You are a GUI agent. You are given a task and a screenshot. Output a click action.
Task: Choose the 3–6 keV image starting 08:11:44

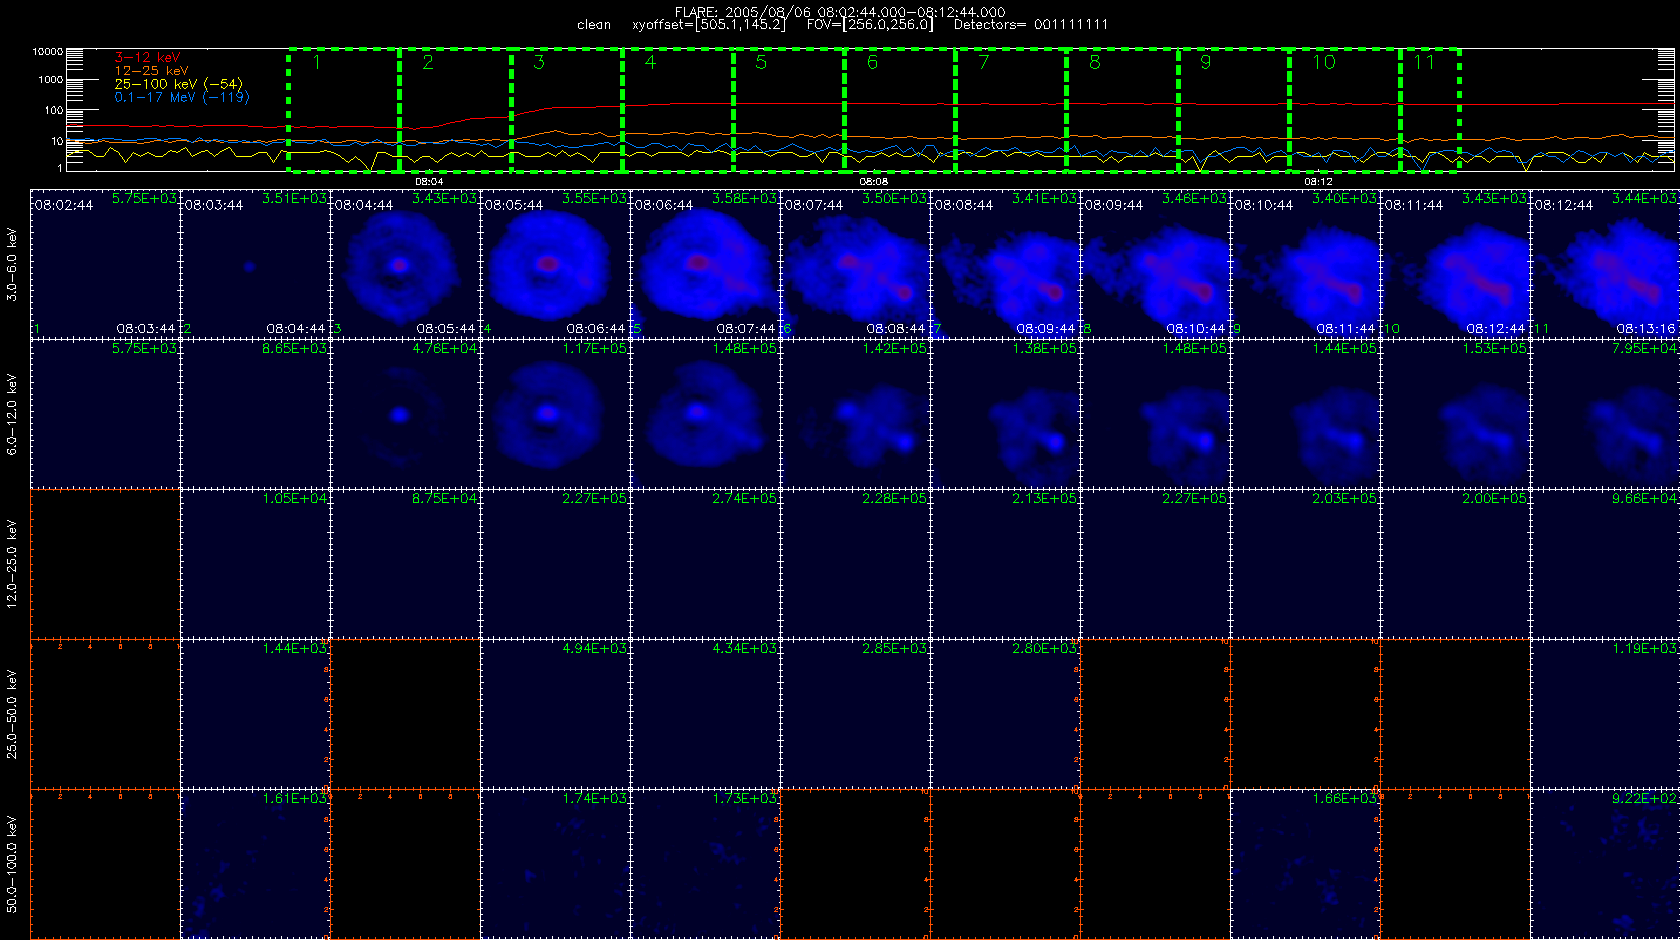click(1455, 264)
